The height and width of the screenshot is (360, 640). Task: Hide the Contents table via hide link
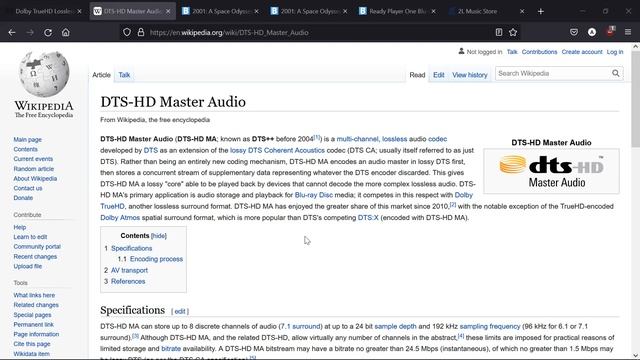click(158, 236)
